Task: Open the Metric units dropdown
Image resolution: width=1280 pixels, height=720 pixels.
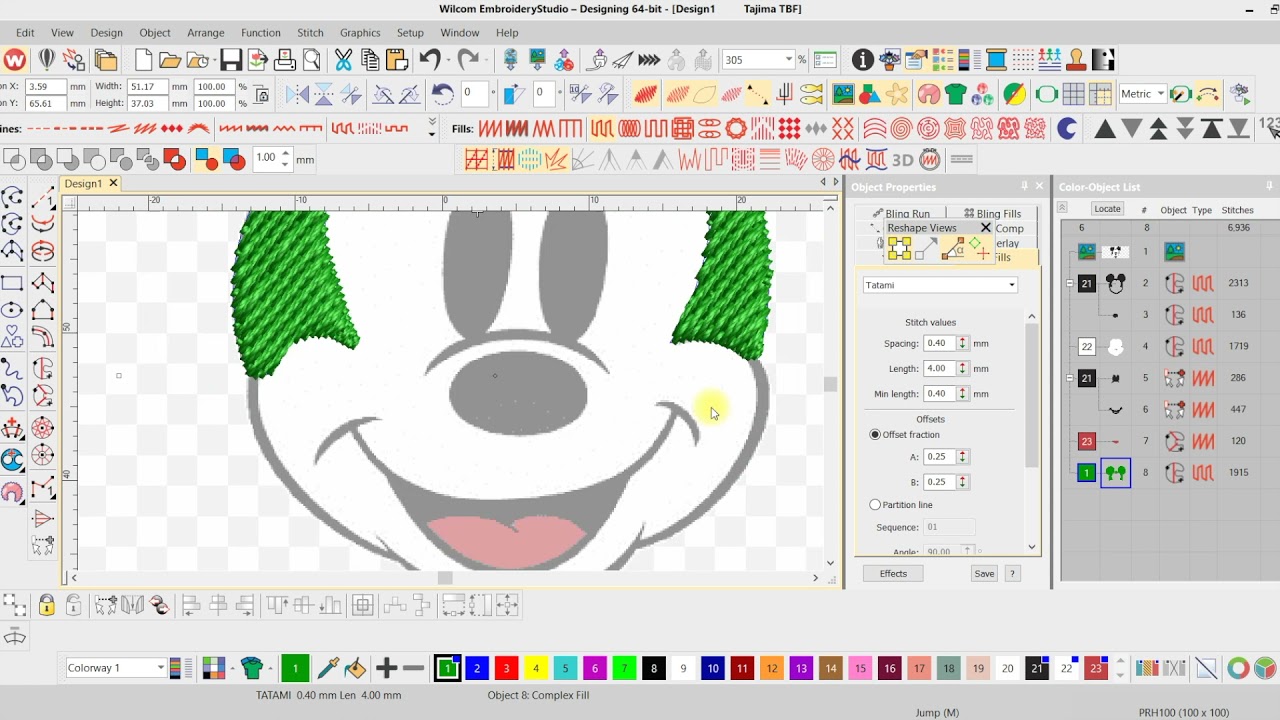Action: [x=1160, y=94]
